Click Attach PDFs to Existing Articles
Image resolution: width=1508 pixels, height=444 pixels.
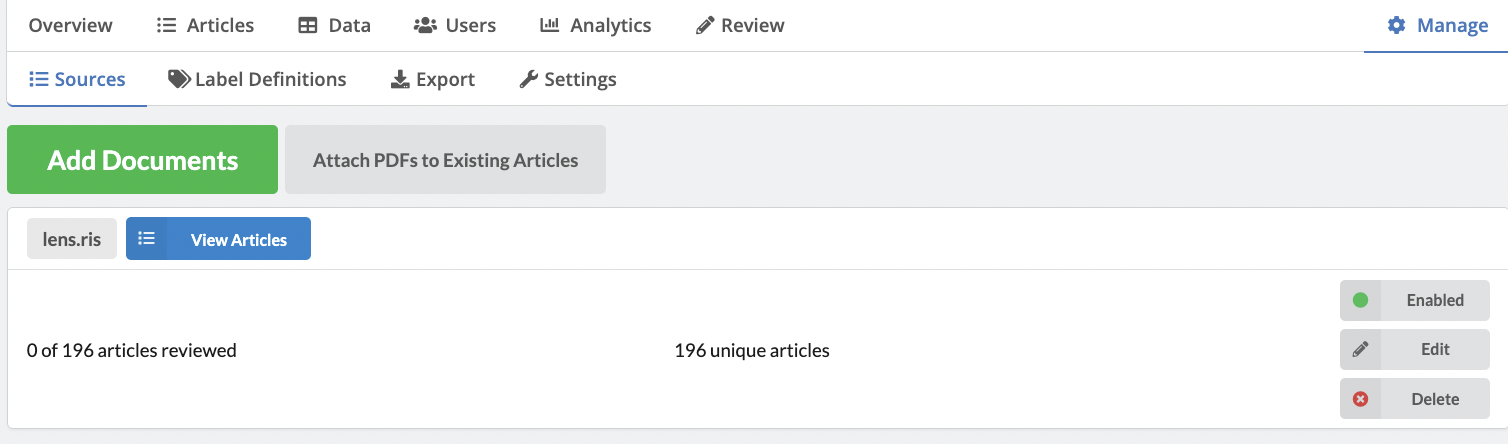[x=445, y=159]
